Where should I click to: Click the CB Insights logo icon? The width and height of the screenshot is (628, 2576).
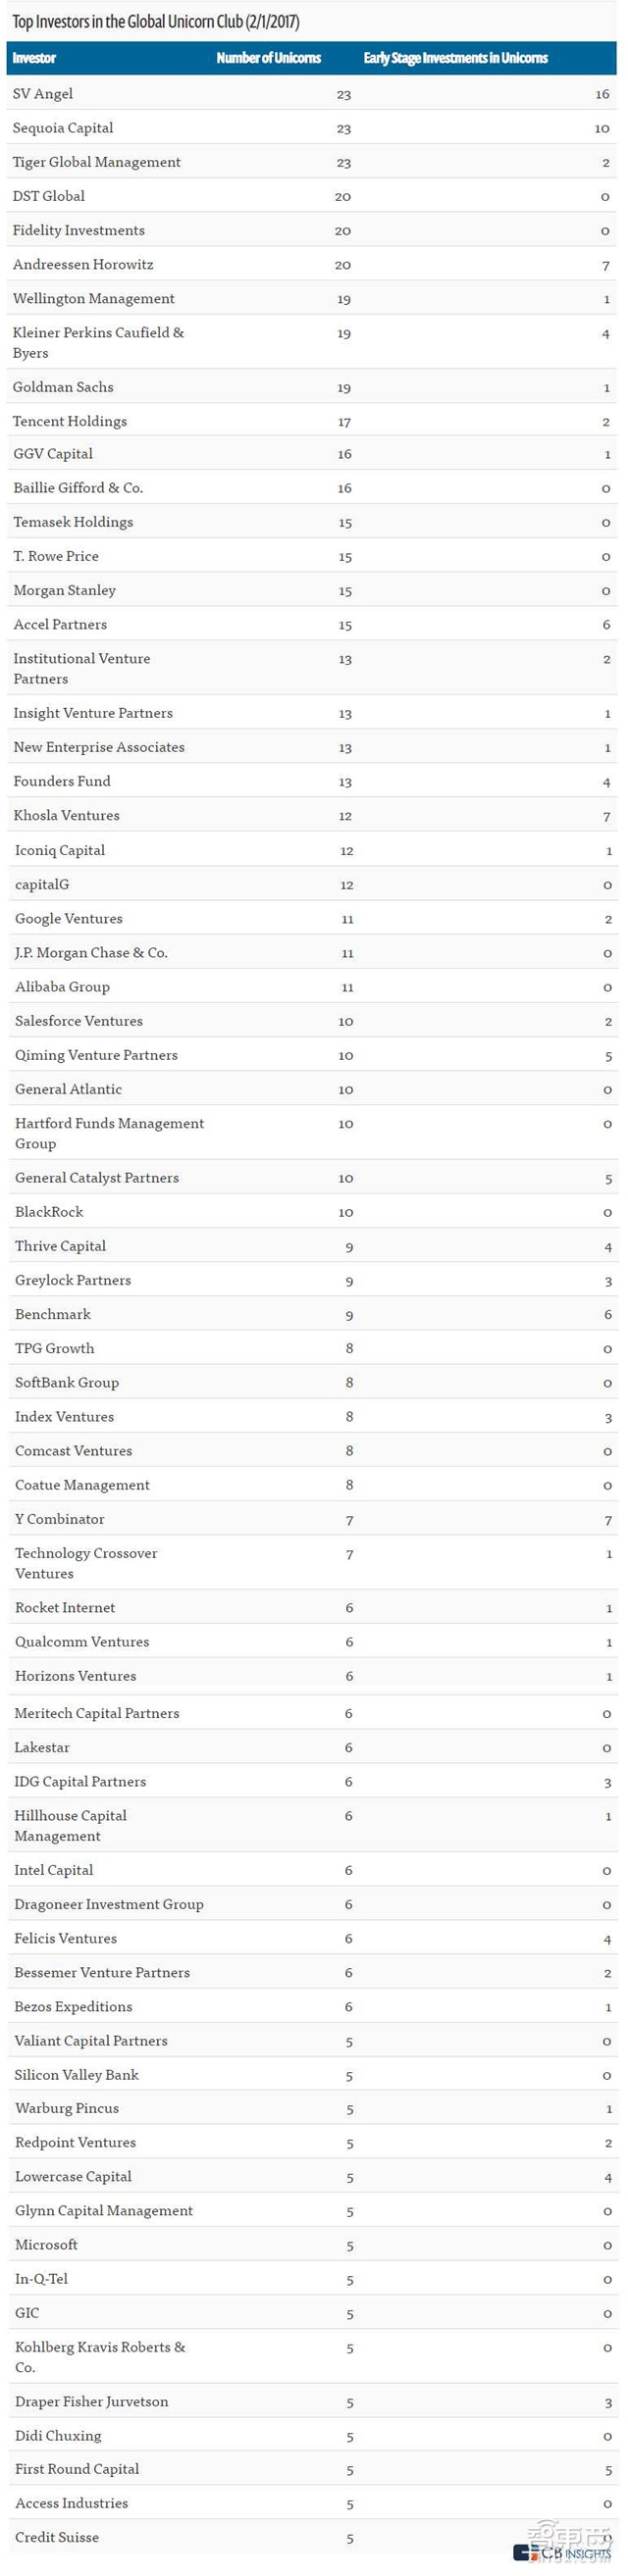coord(525,2553)
